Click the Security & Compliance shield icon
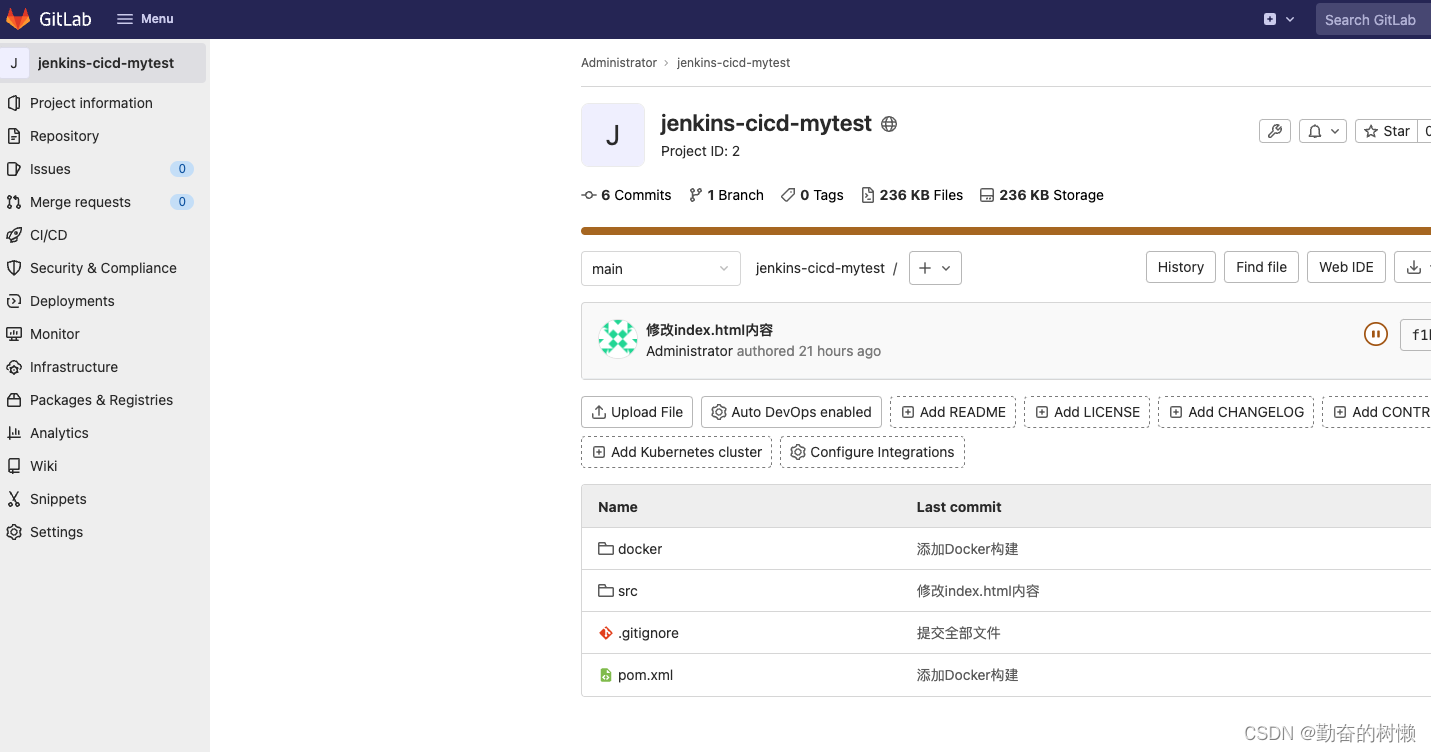Viewport: 1431px width, 752px height. [14, 268]
